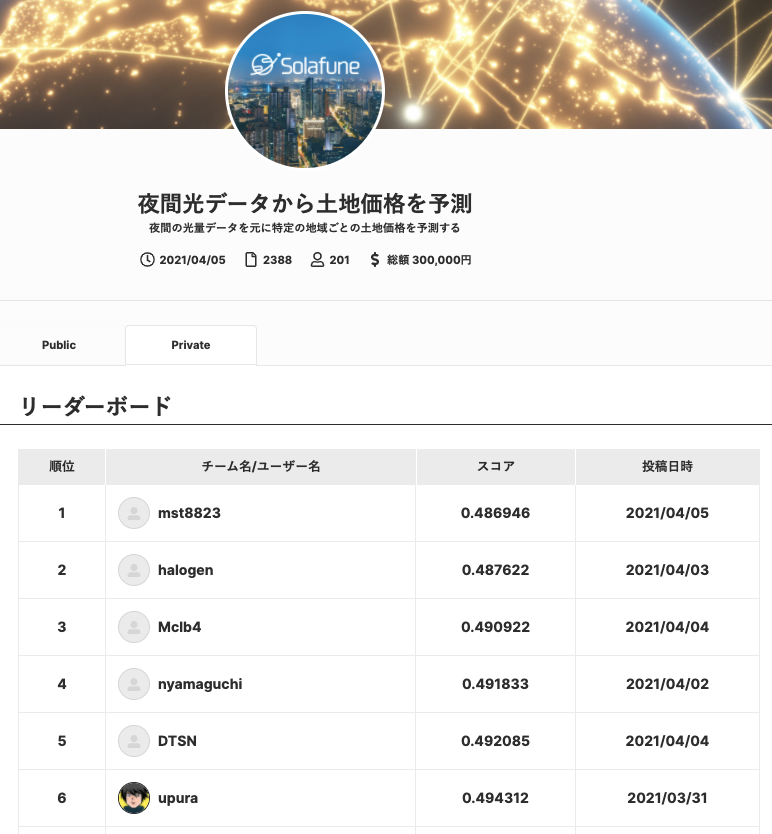Click the 投稿日時 column header
Screen dimensions: 772x834
667,466
